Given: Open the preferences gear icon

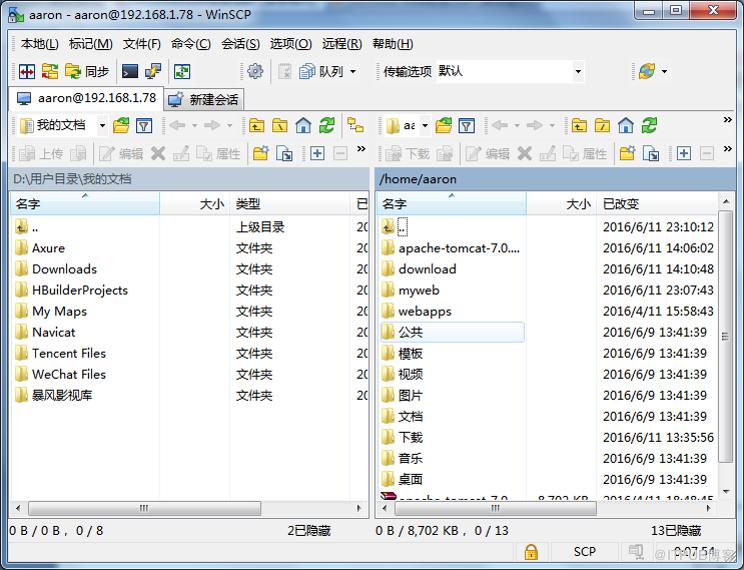Looking at the screenshot, I should pos(255,72).
